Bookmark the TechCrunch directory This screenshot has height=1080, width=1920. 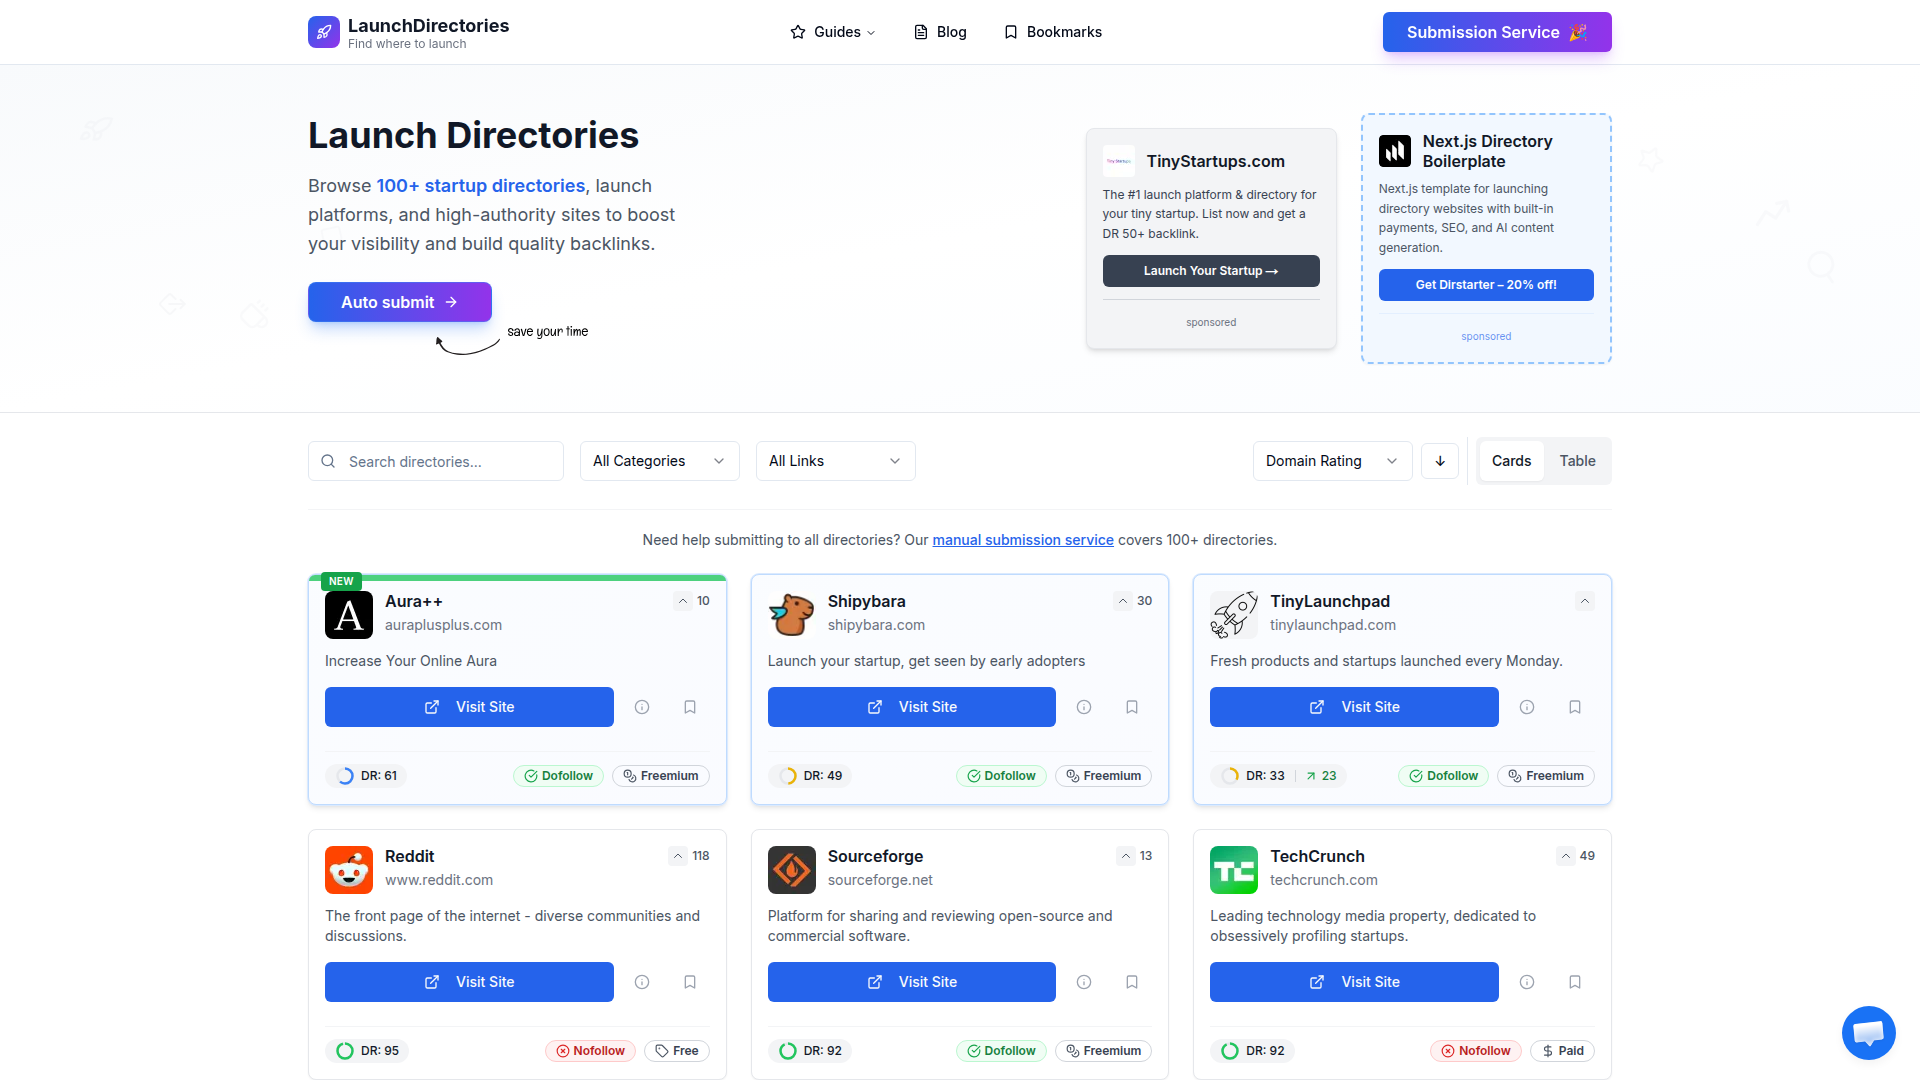1574,982
